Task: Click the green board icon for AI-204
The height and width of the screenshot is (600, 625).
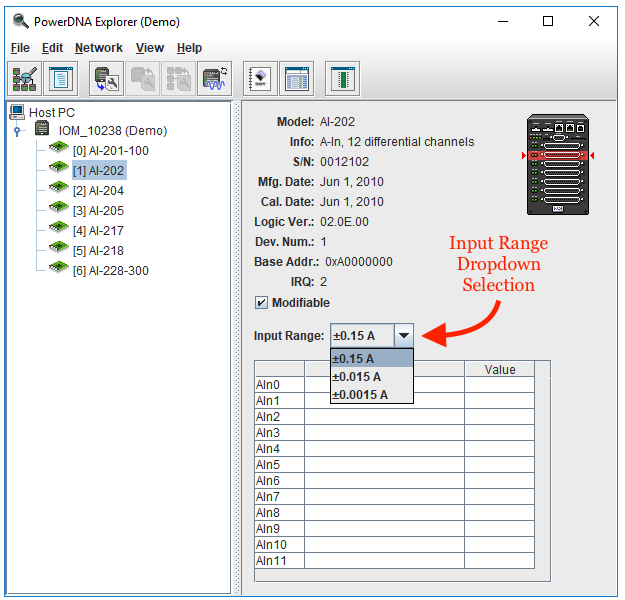Action: click(x=59, y=187)
